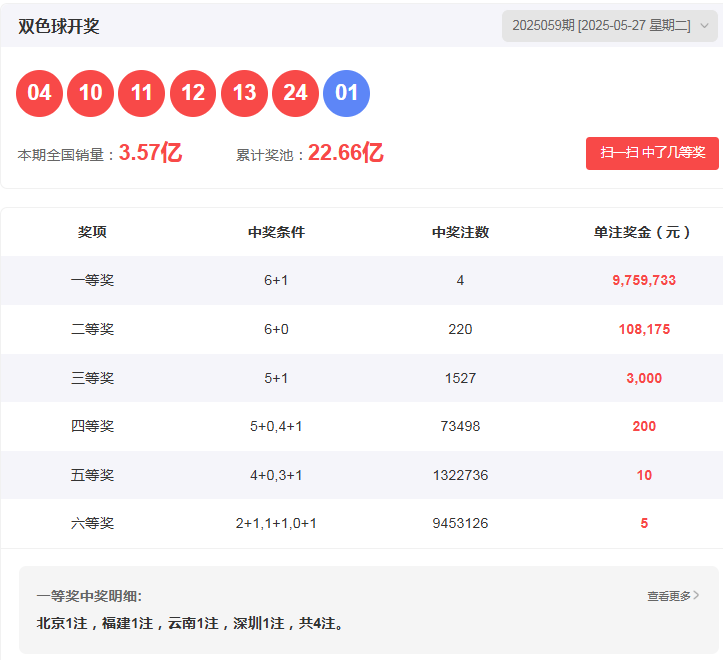Click the 22.66亿 prize pool amount
Screen dimensions: 723x660
pyautogui.click(x=346, y=153)
